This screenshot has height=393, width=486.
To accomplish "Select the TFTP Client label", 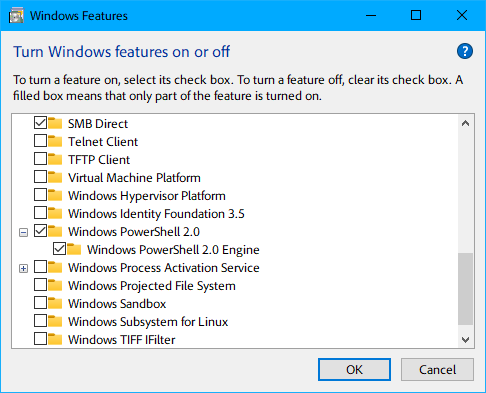I will [x=99, y=160].
